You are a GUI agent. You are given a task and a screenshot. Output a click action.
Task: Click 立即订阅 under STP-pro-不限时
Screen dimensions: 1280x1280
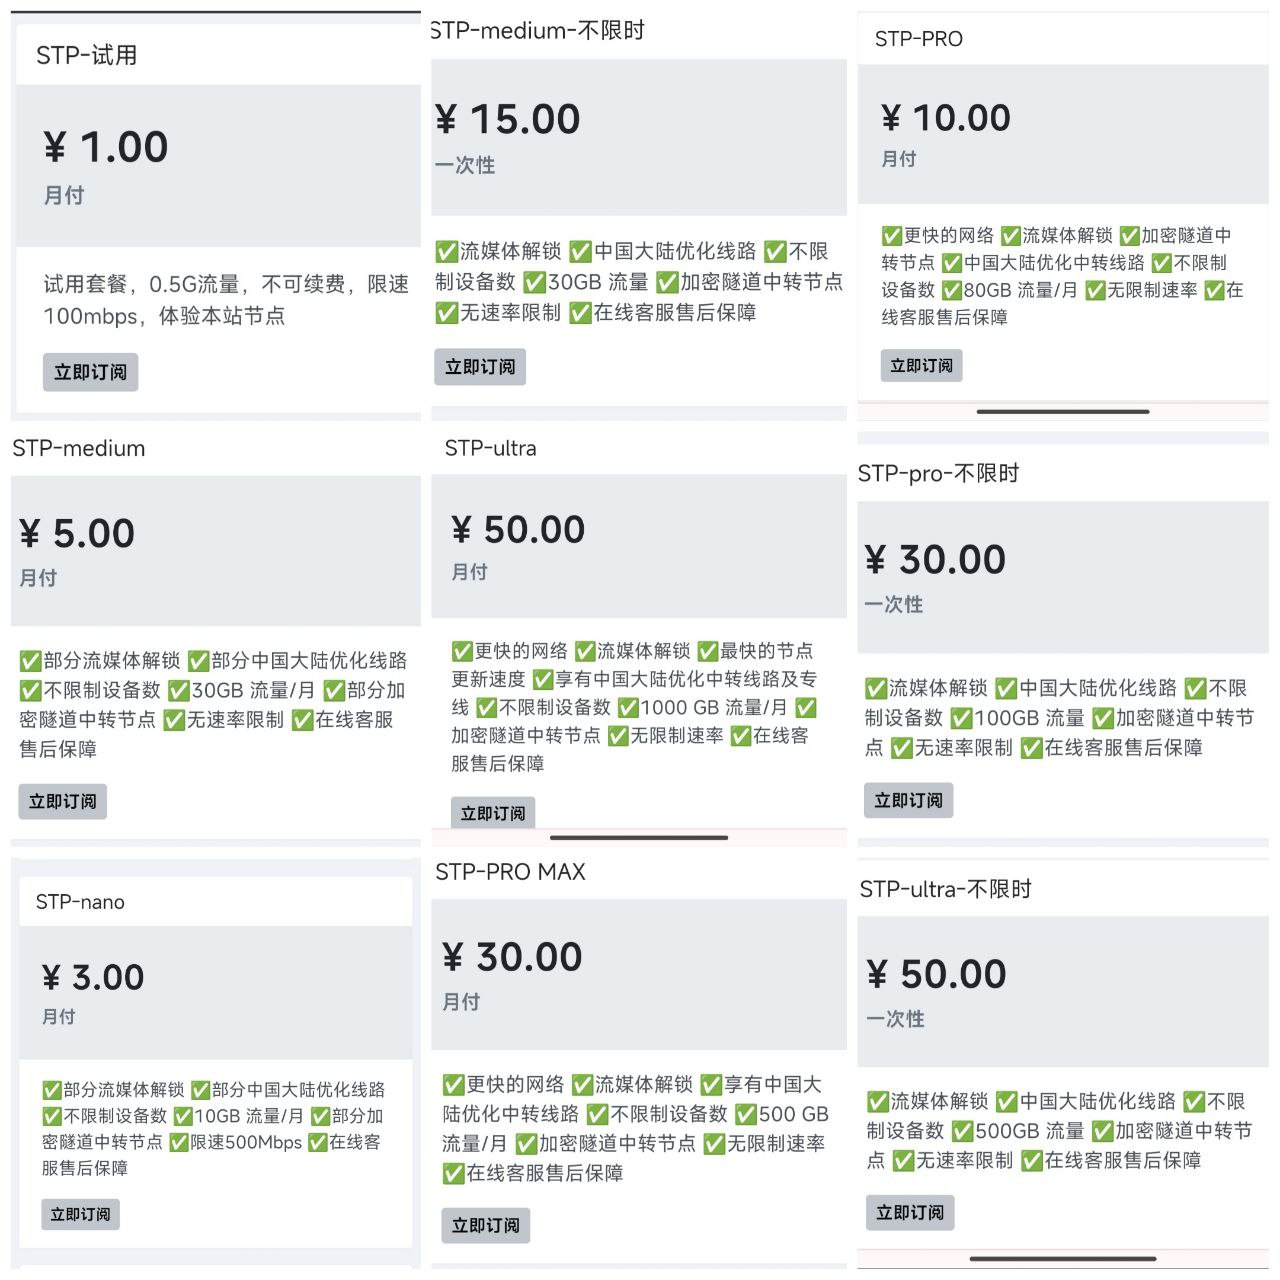tap(908, 800)
